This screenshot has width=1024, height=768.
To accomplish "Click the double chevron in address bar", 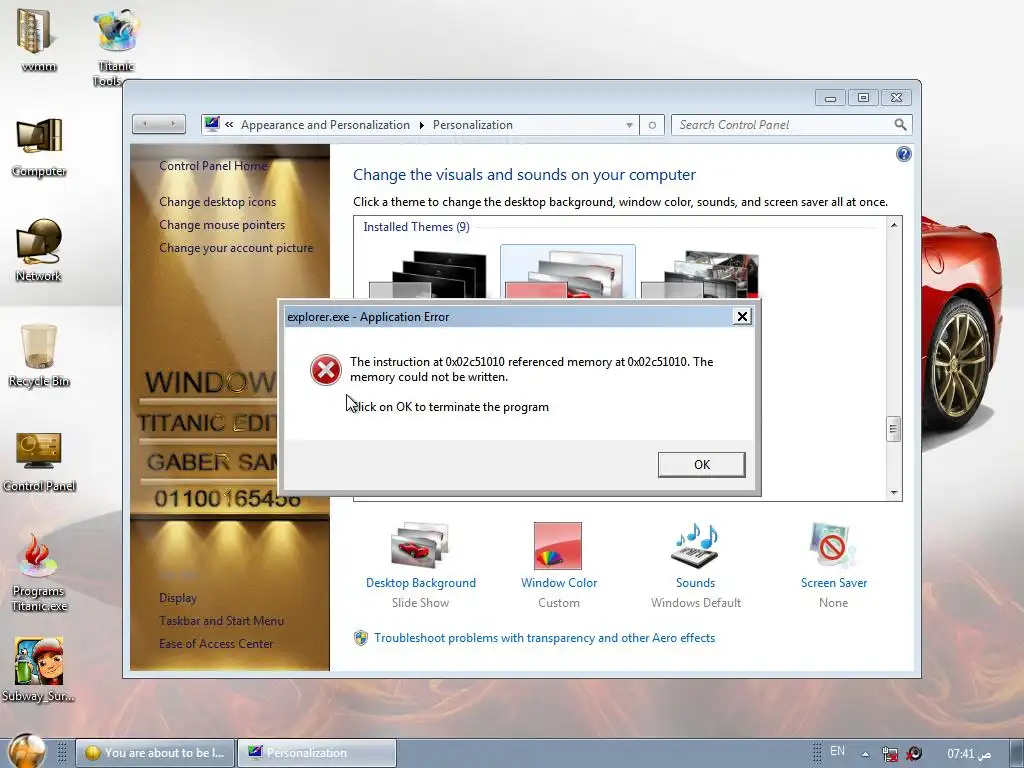I will point(229,124).
